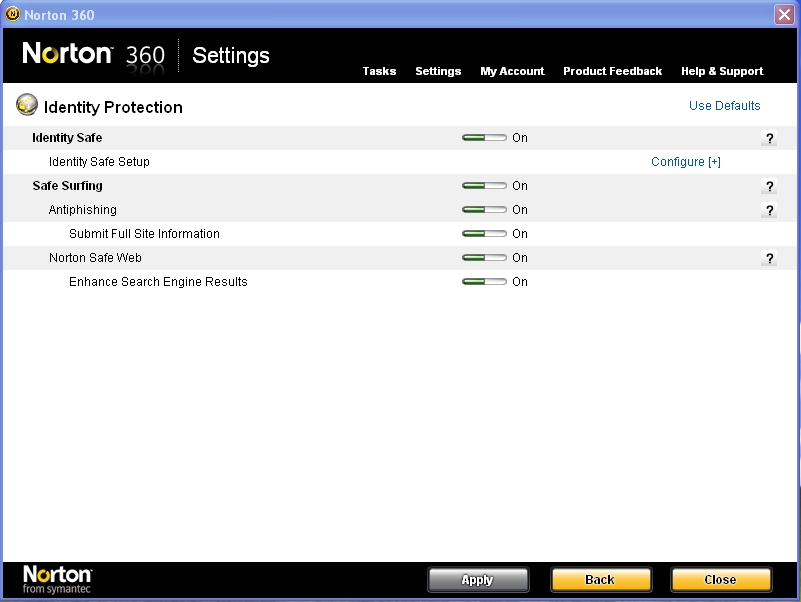Click the Safe Surfing heading text

pyautogui.click(x=67, y=186)
